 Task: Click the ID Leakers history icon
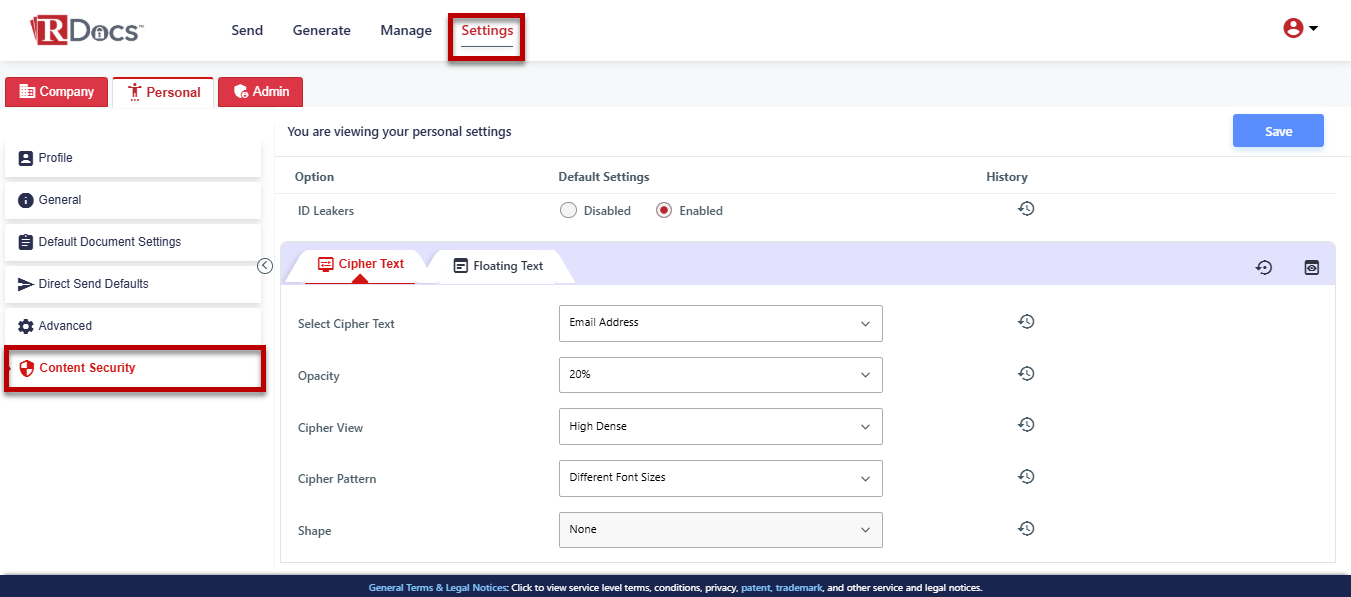tap(1025, 209)
